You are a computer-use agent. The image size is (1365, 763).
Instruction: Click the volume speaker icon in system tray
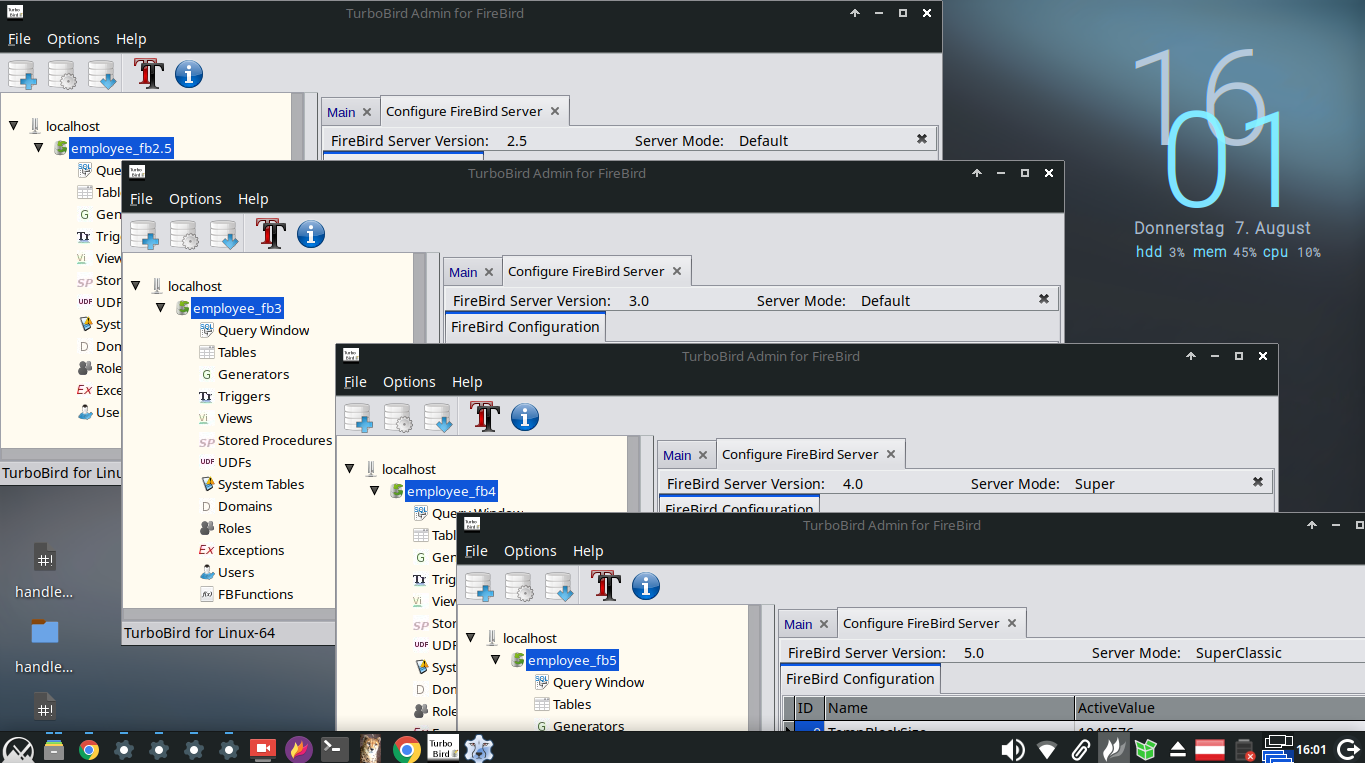point(1012,749)
